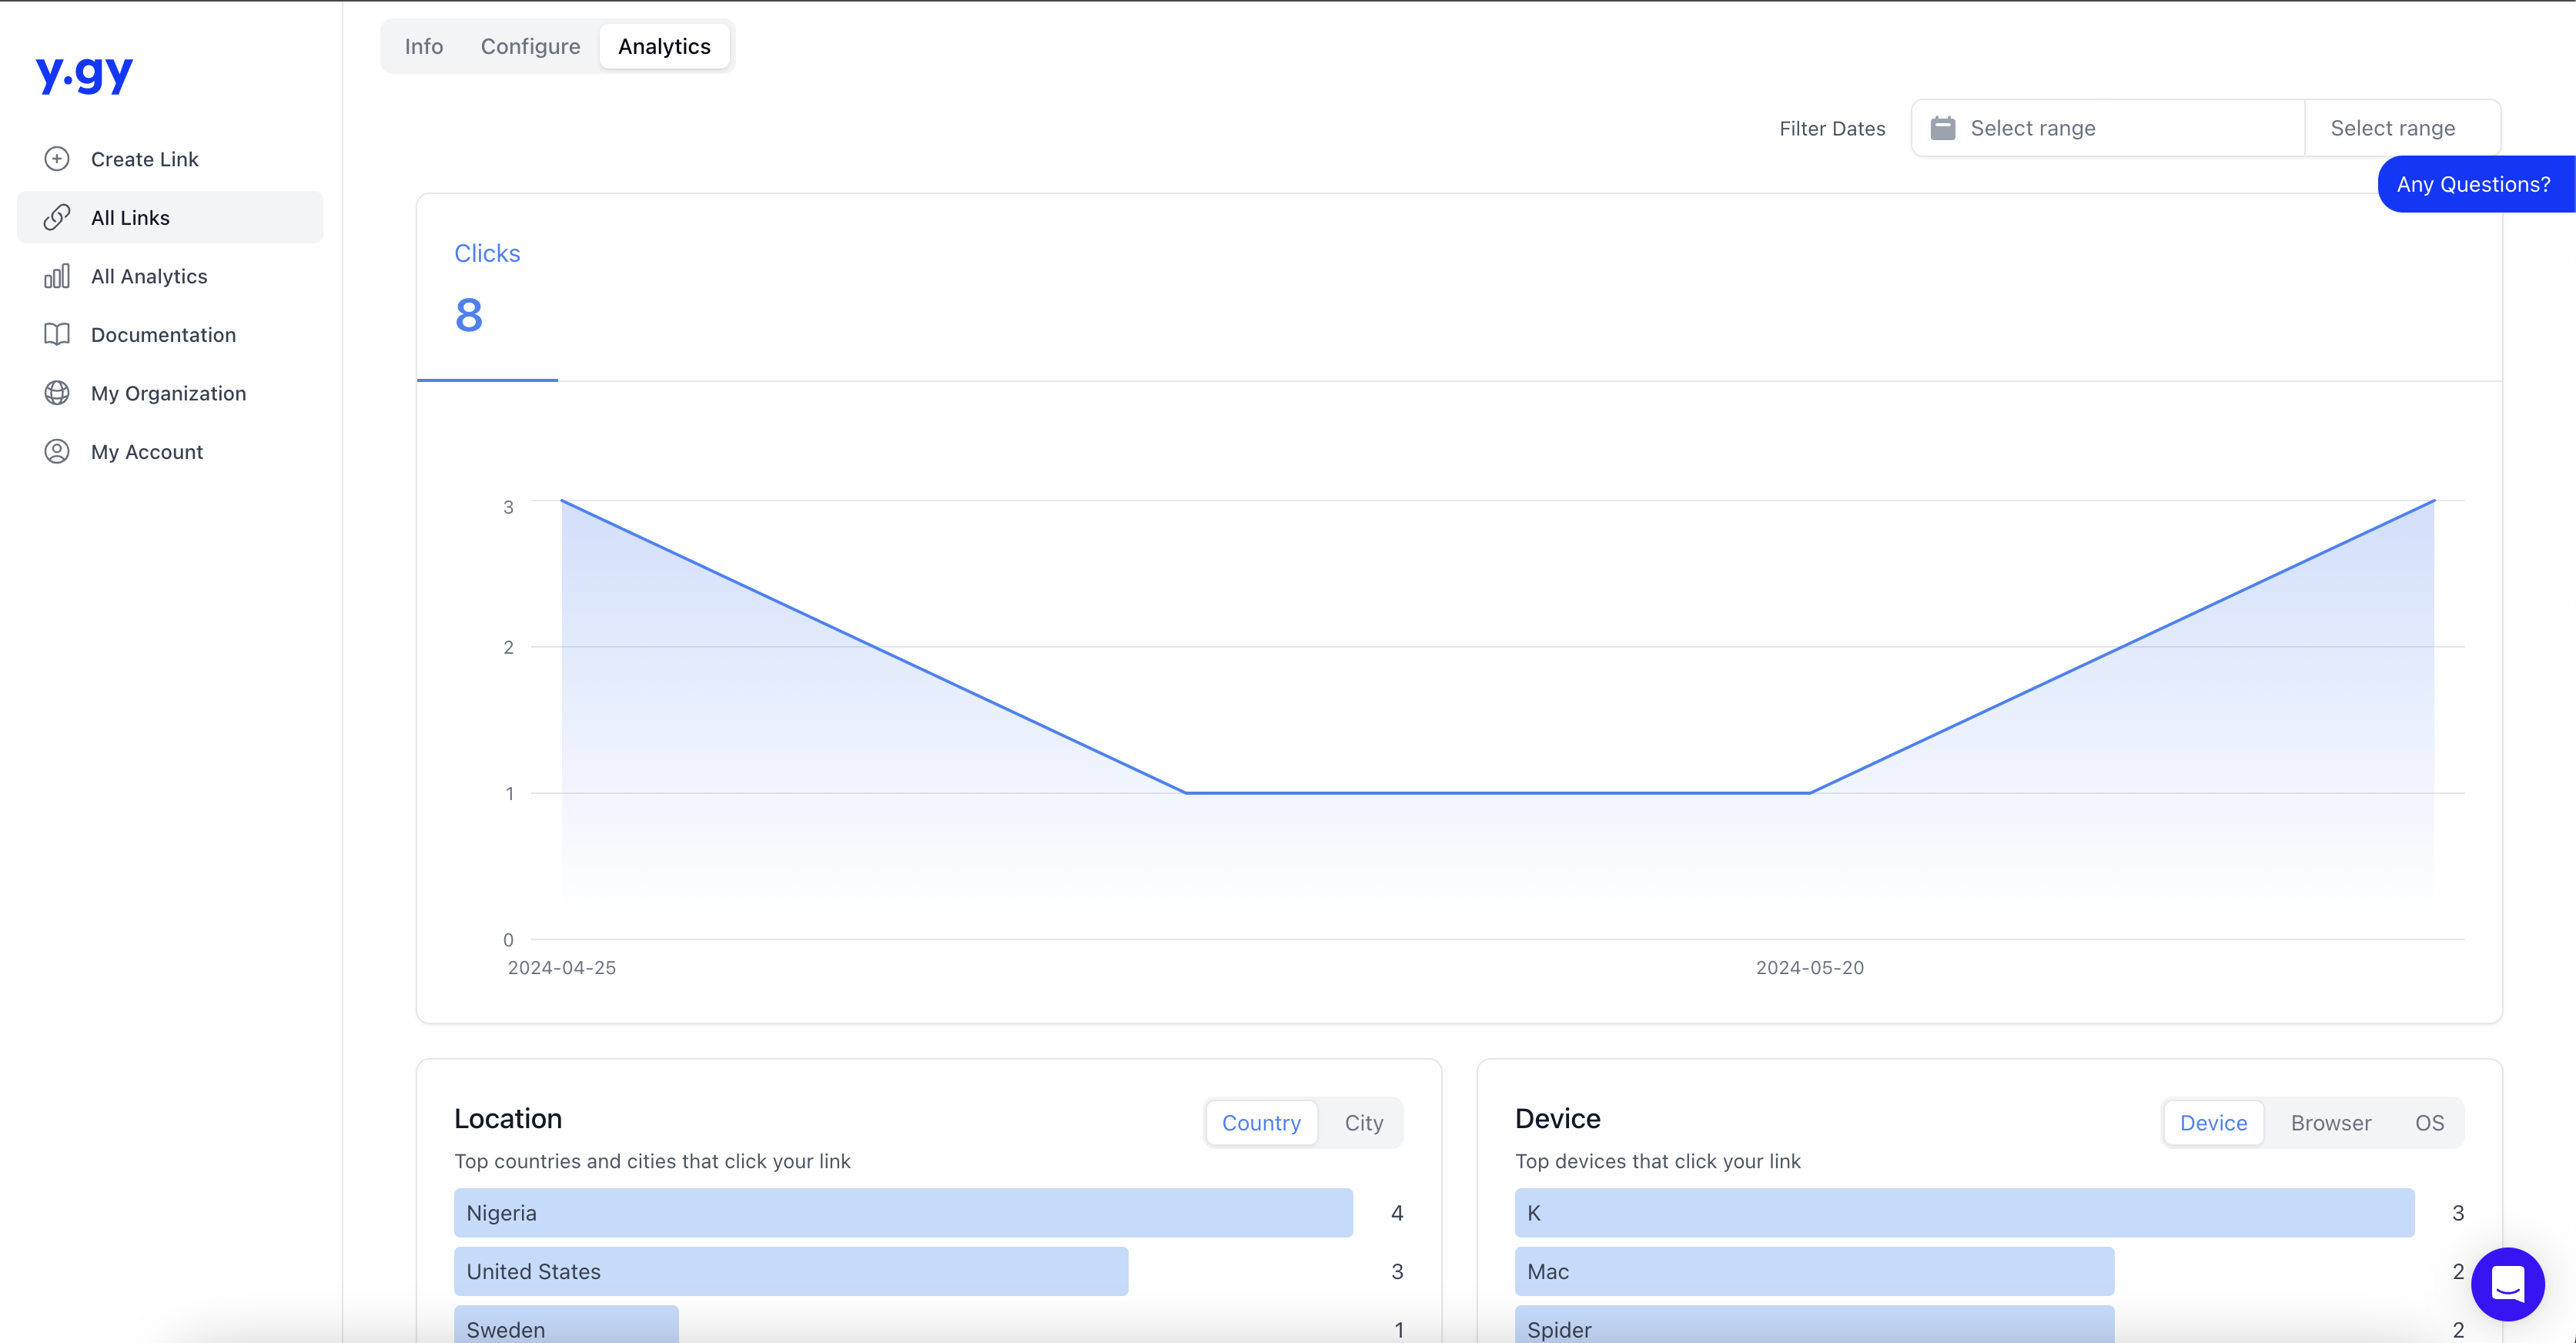Click the Device panel heading
Image resolution: width=2576 pixels, height=1343 pixels.
point(1557,1119)
